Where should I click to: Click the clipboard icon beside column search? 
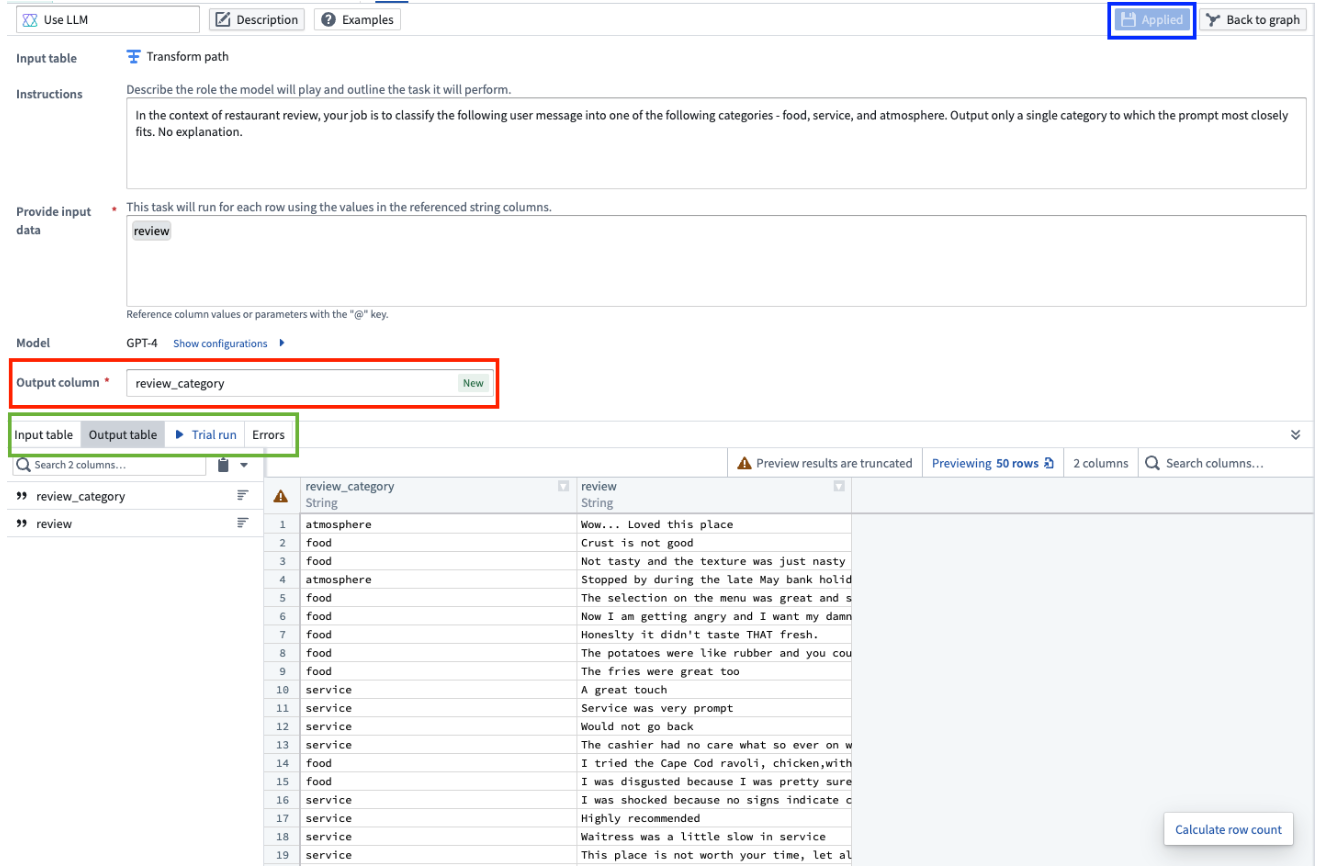[x=224, y=464]
